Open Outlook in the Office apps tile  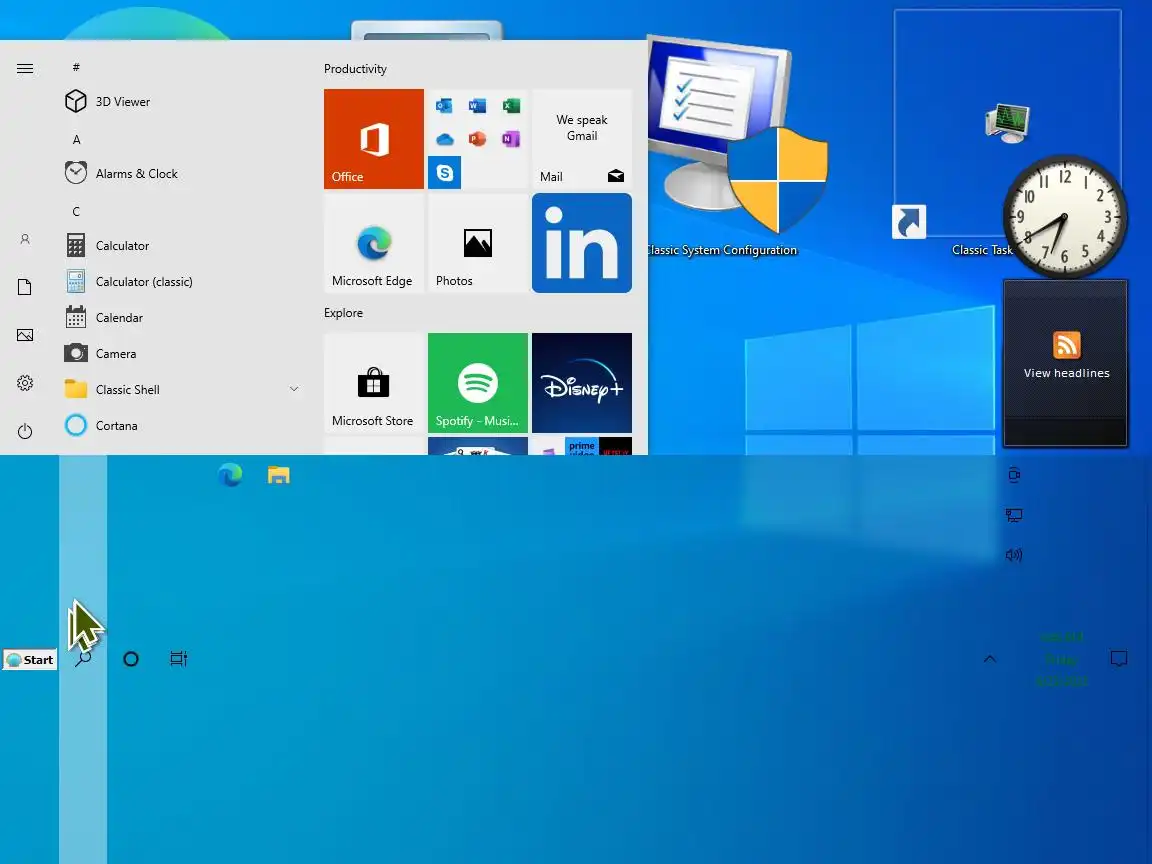click(444, 106)
